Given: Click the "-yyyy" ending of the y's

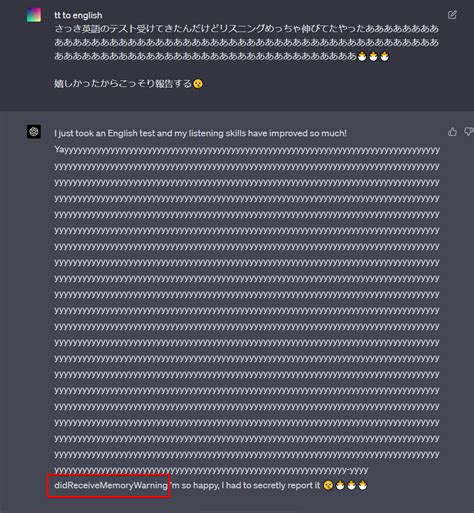Looking at the screenshot, I should [x=358, y=470].
